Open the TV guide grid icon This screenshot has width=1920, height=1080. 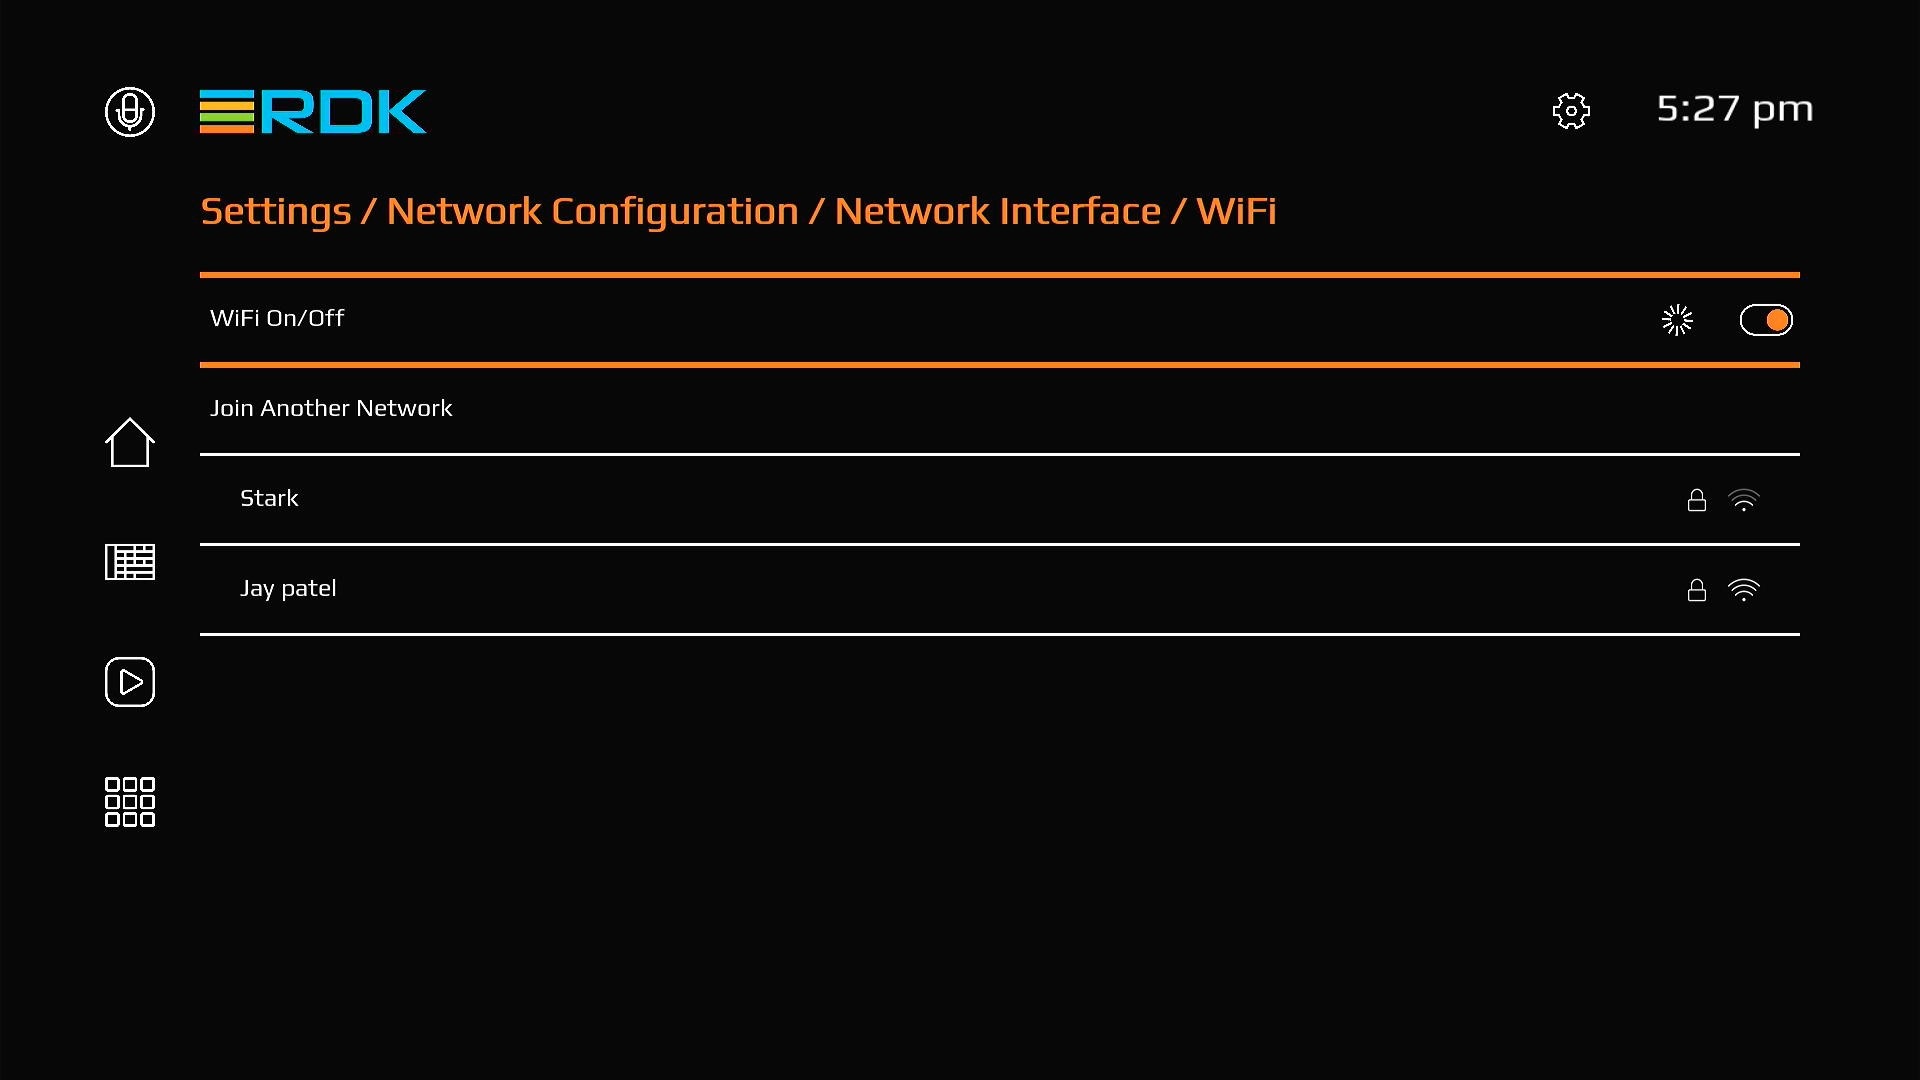click(x=130, y=562)
